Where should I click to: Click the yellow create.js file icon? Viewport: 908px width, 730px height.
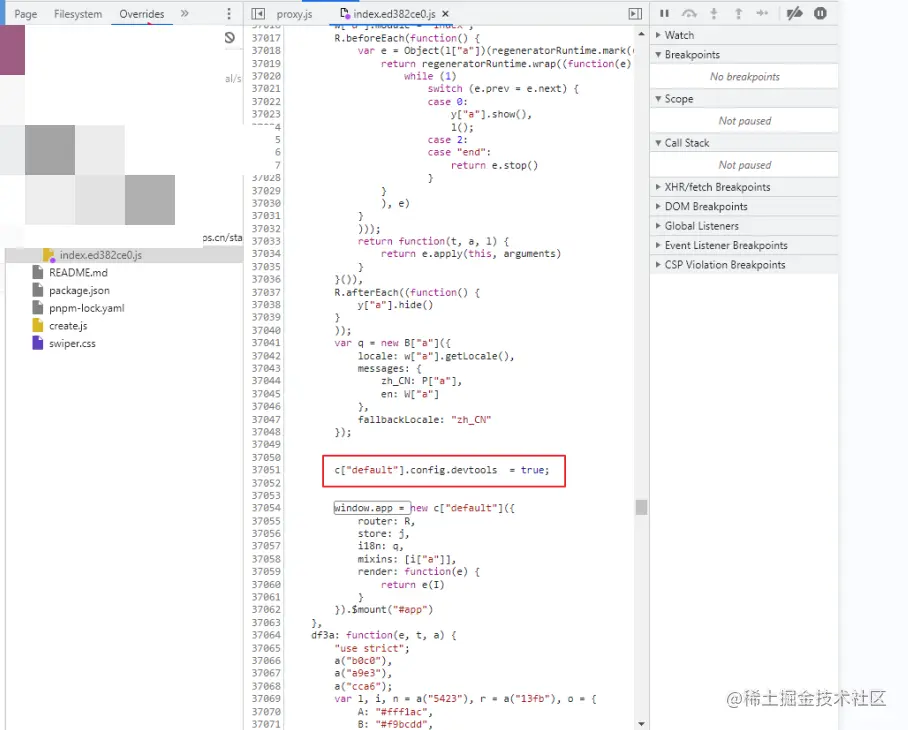[38, 325]
